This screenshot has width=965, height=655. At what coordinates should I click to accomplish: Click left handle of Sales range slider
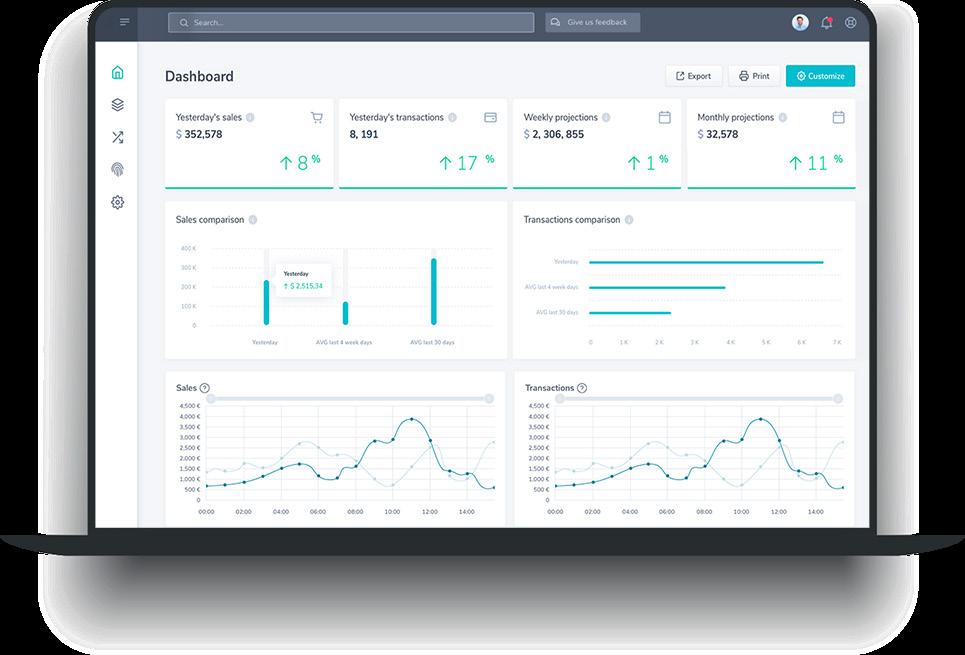[210, 399]
